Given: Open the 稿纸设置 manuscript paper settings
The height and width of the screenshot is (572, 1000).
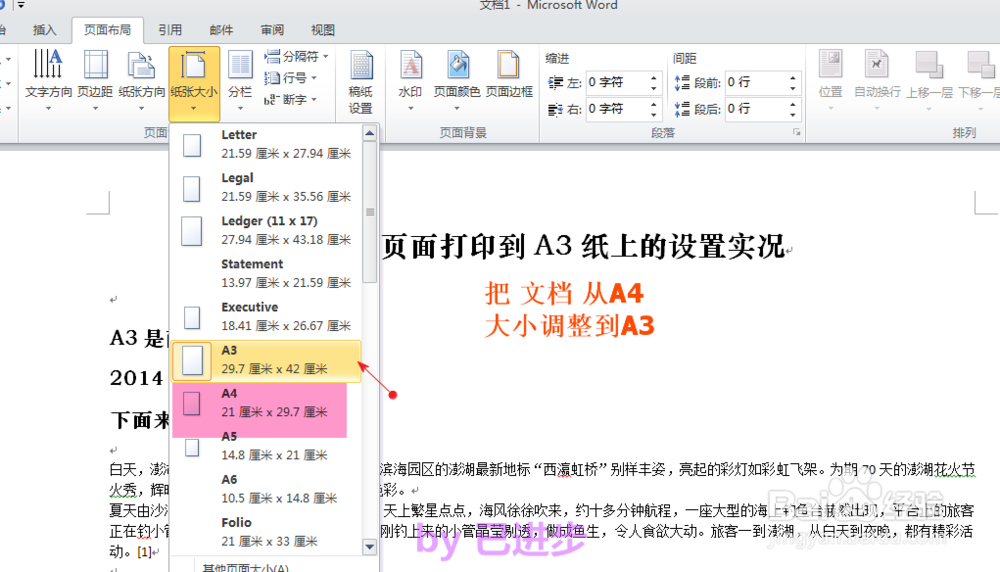Looking at the screenshot, I should 360,83.
